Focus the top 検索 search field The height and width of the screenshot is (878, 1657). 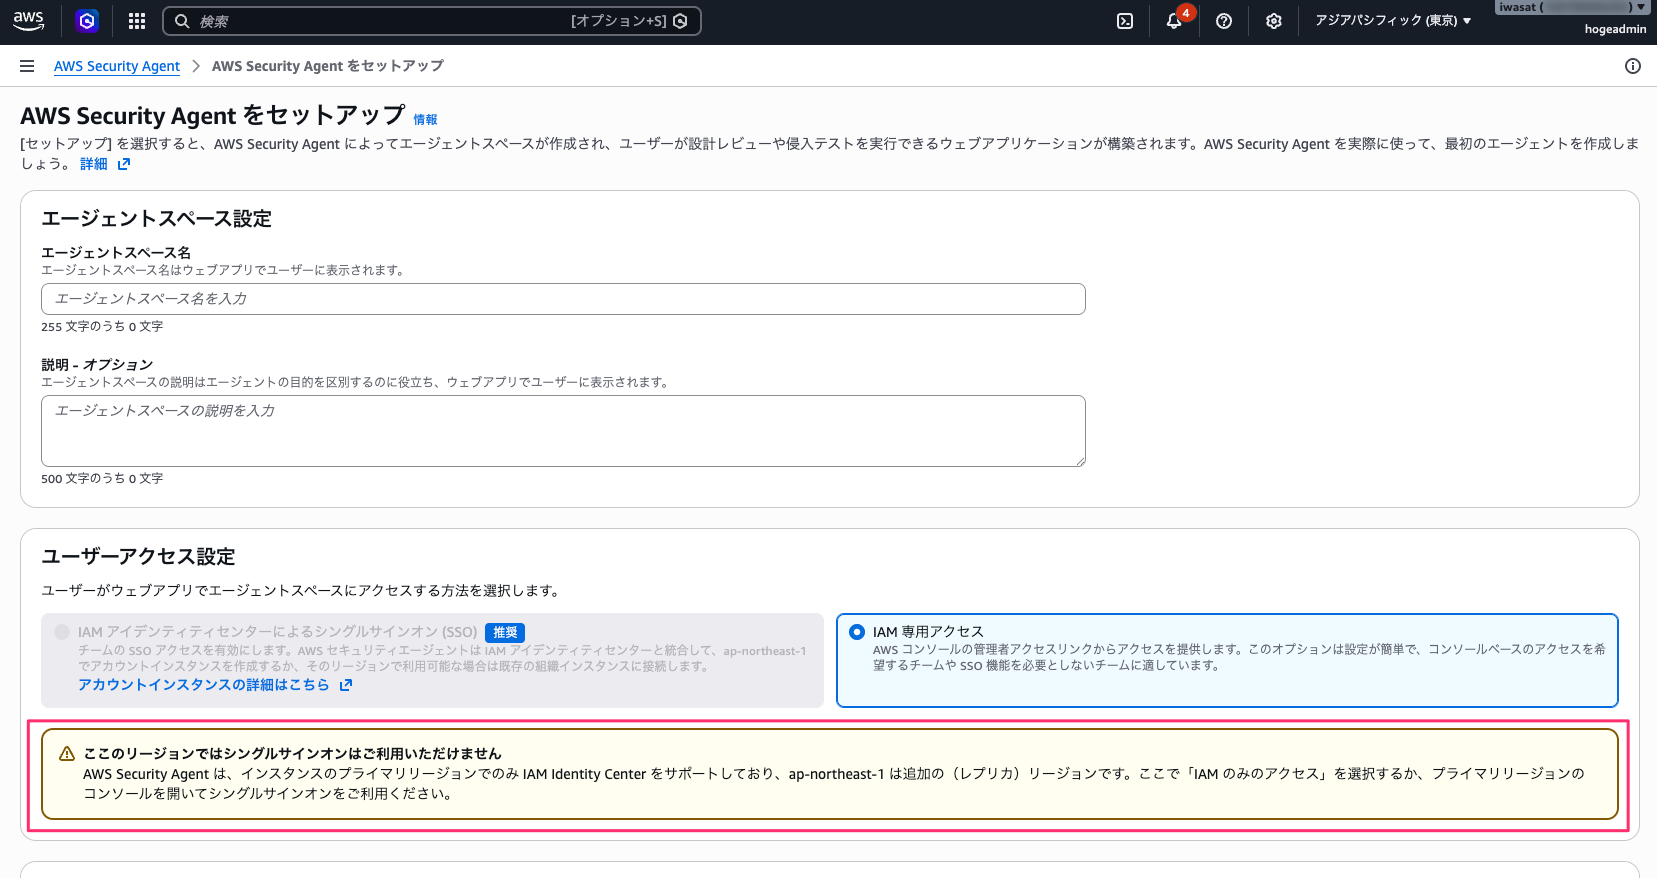(432, 21)
